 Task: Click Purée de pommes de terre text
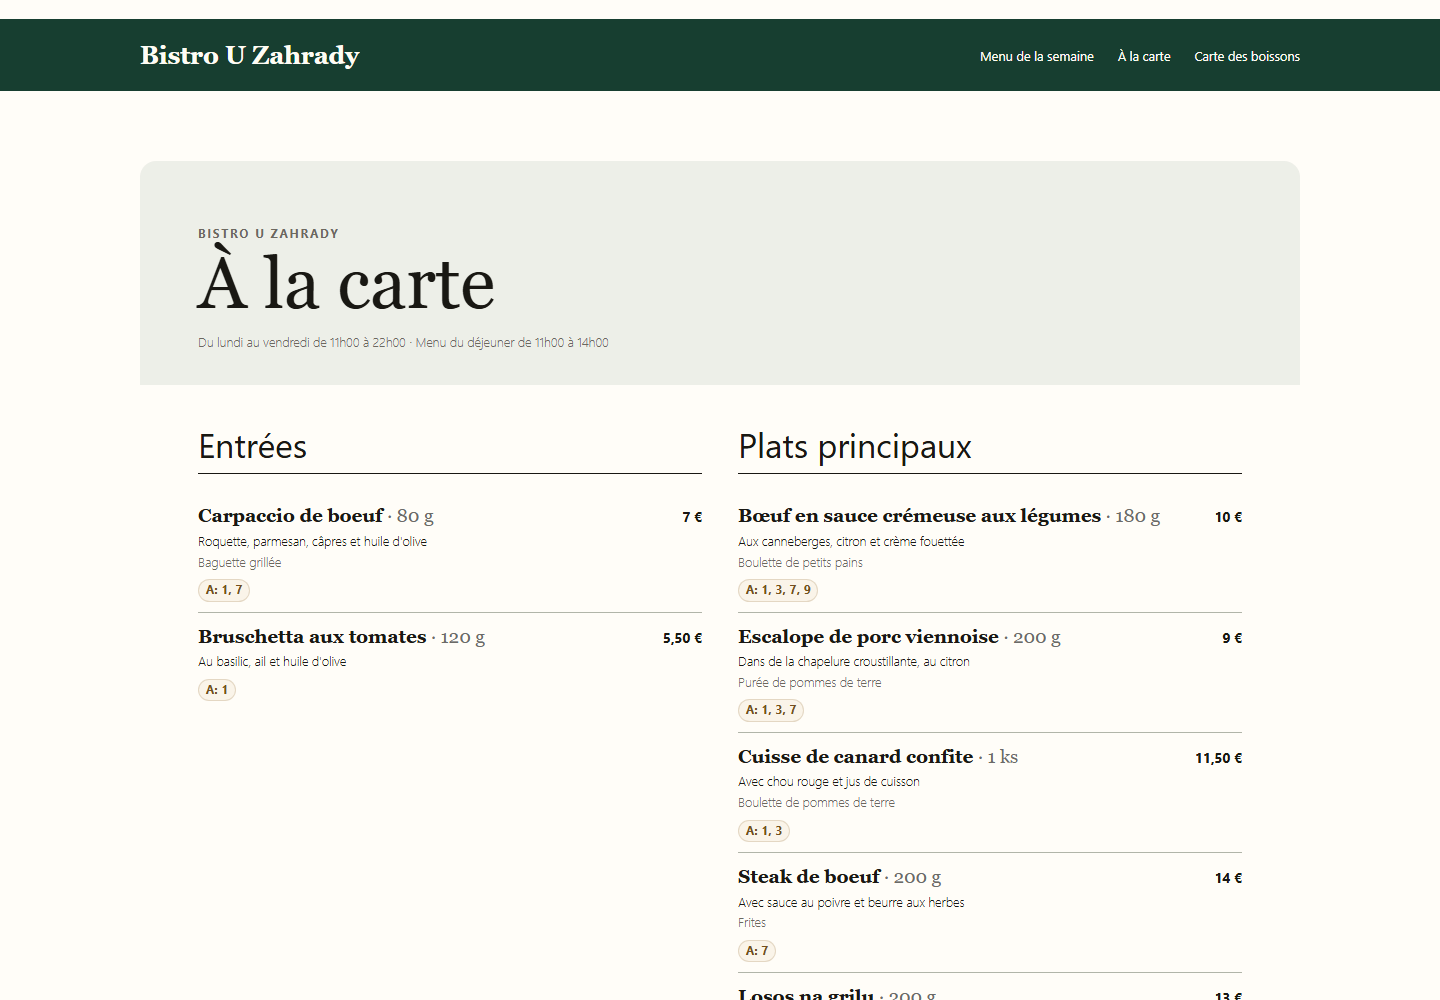810,682
